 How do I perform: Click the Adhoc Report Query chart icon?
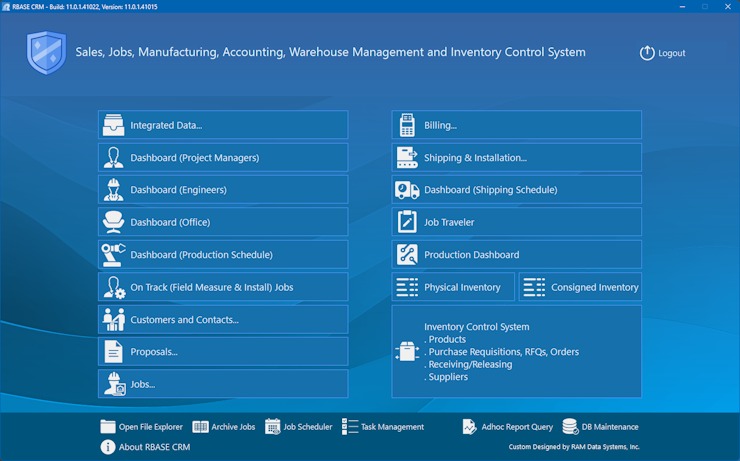click(x=470, y=427)
